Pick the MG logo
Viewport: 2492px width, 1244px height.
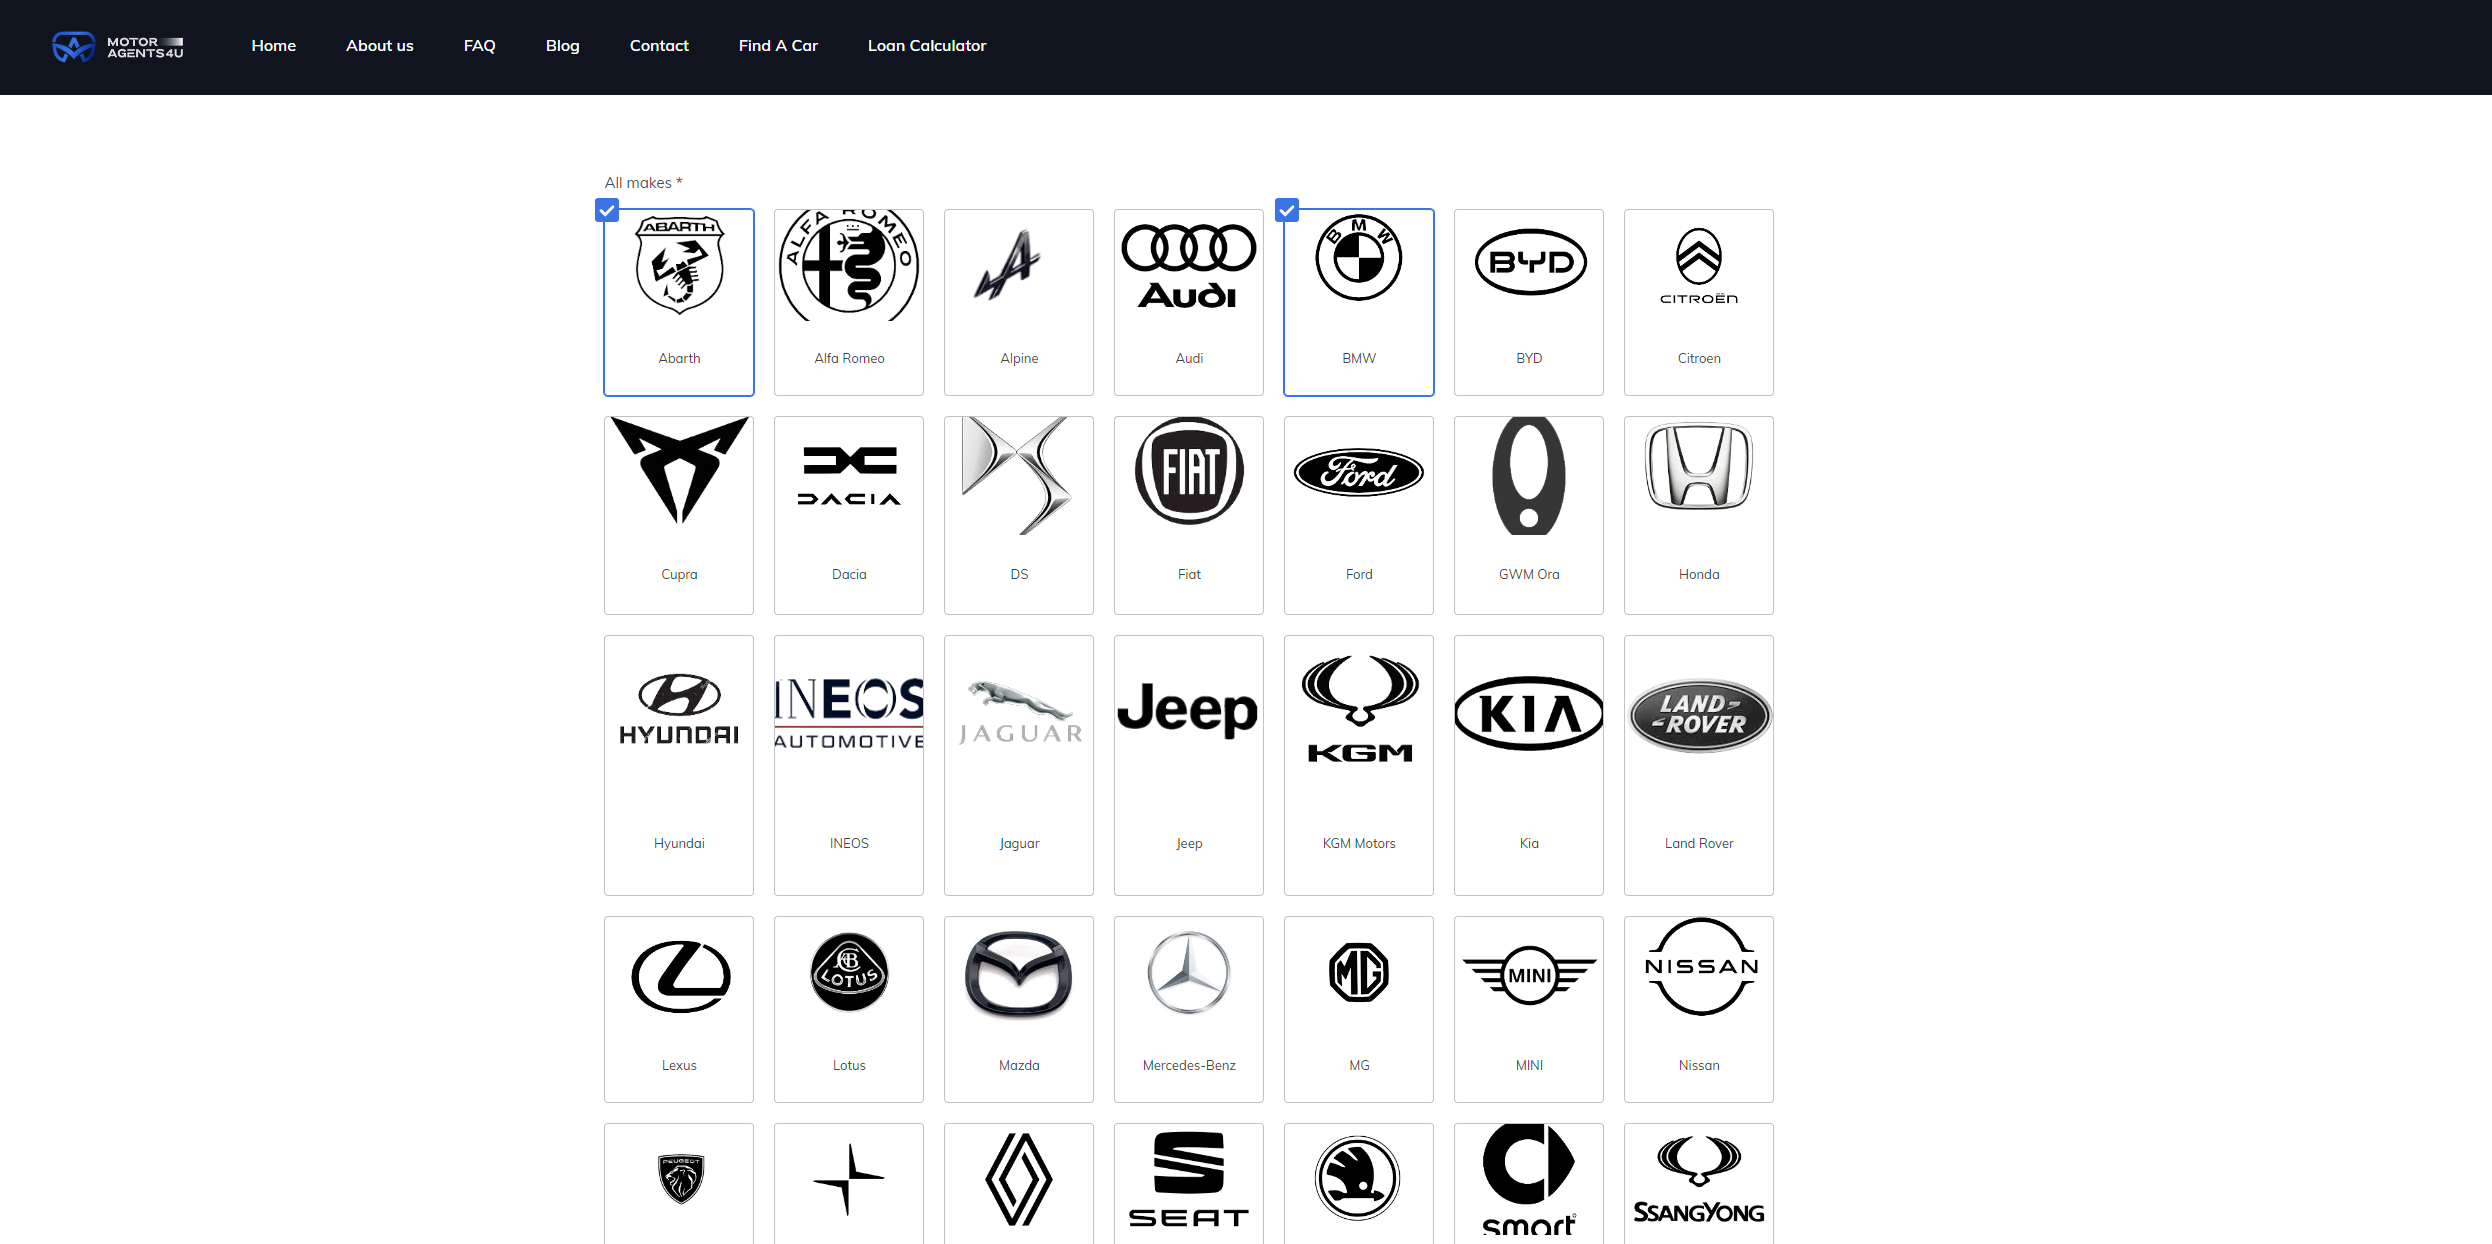point(1359,972)
